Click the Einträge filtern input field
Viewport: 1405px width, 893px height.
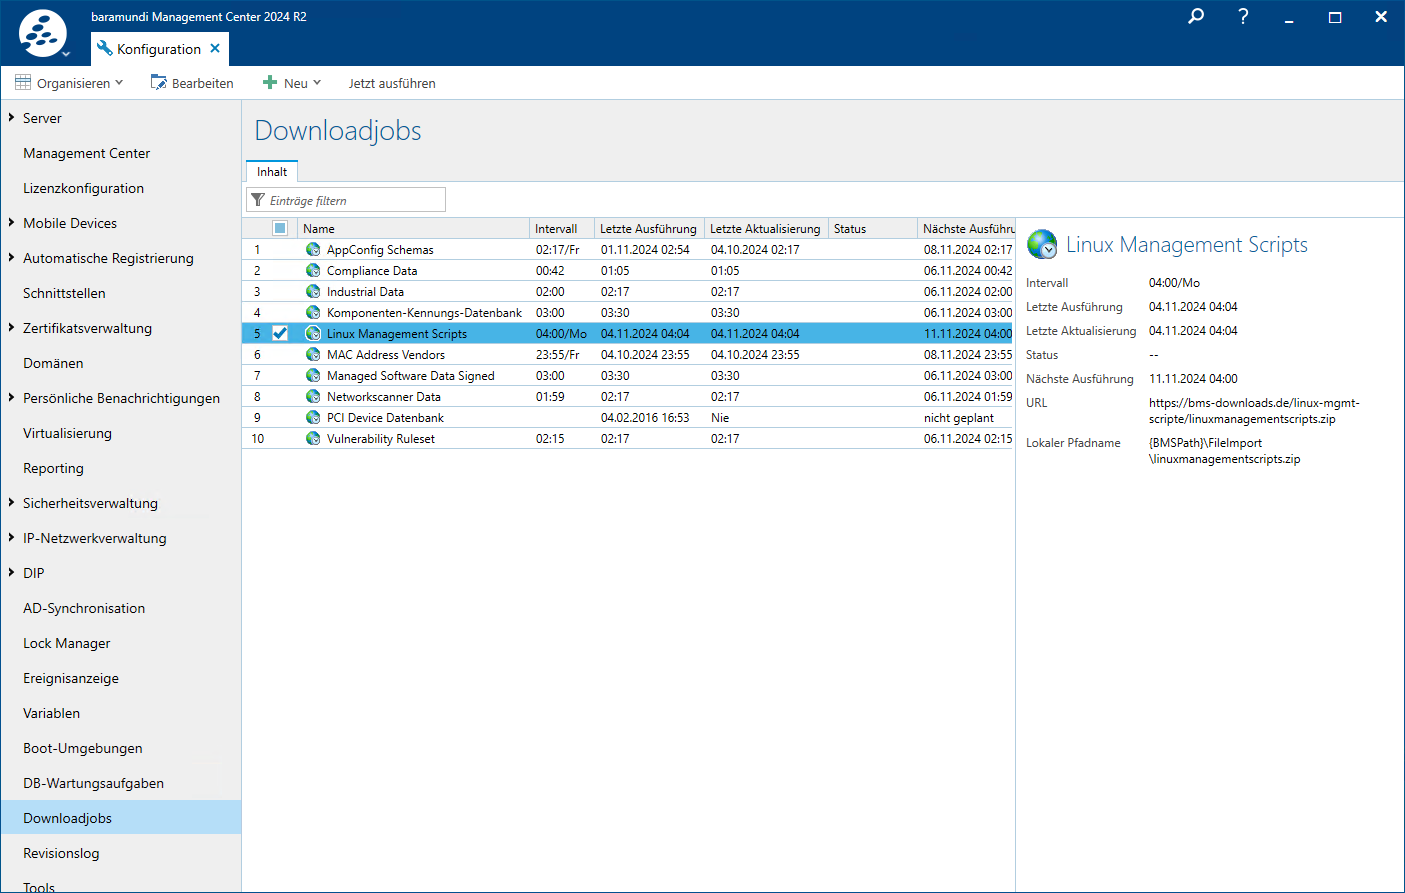355,200
